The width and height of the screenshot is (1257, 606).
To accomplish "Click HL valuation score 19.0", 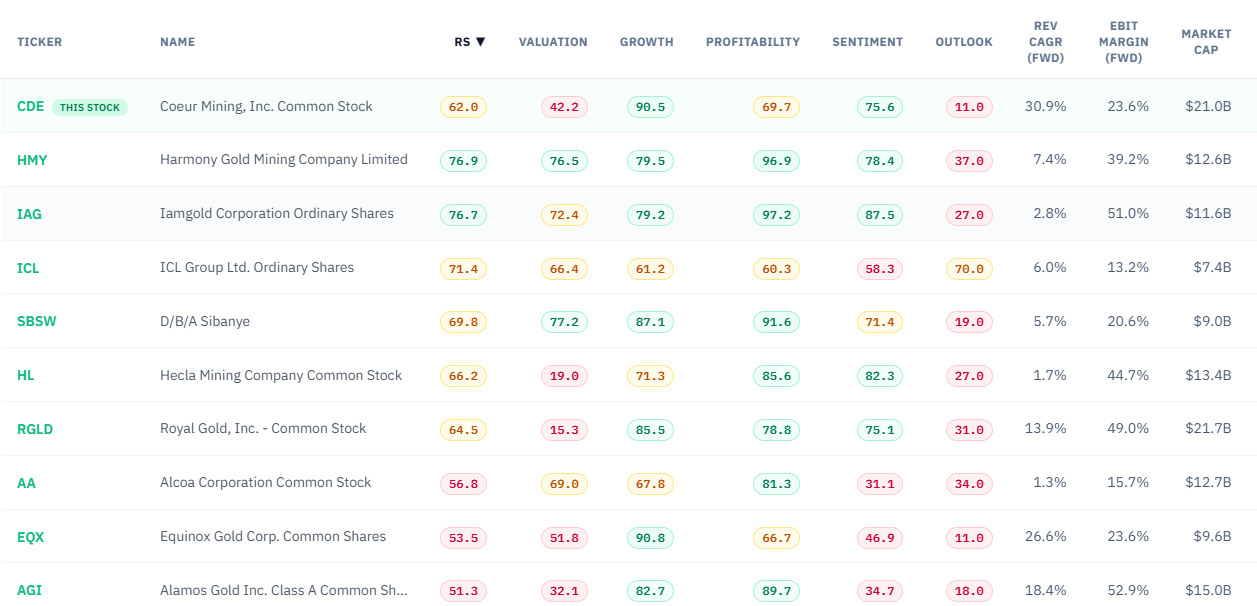I will click(564, 376).
